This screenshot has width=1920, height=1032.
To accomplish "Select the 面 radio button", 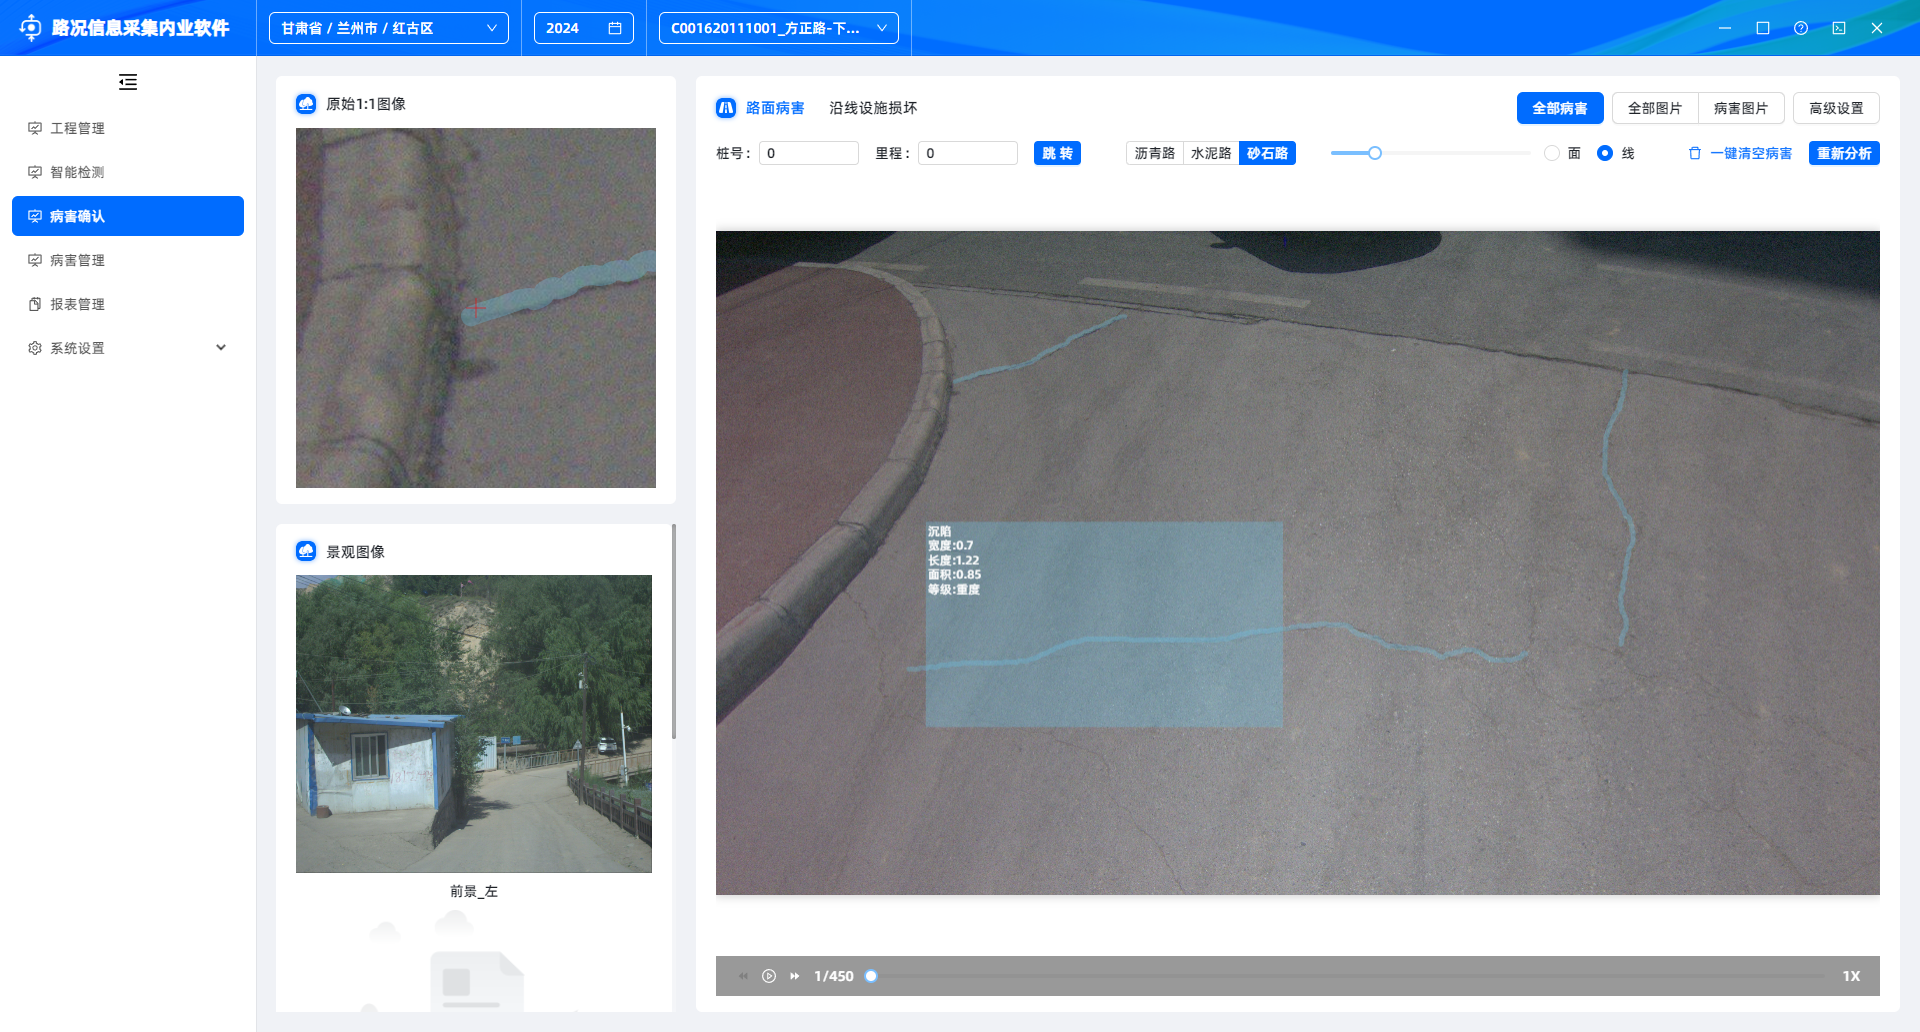I will pos(1551,153).
